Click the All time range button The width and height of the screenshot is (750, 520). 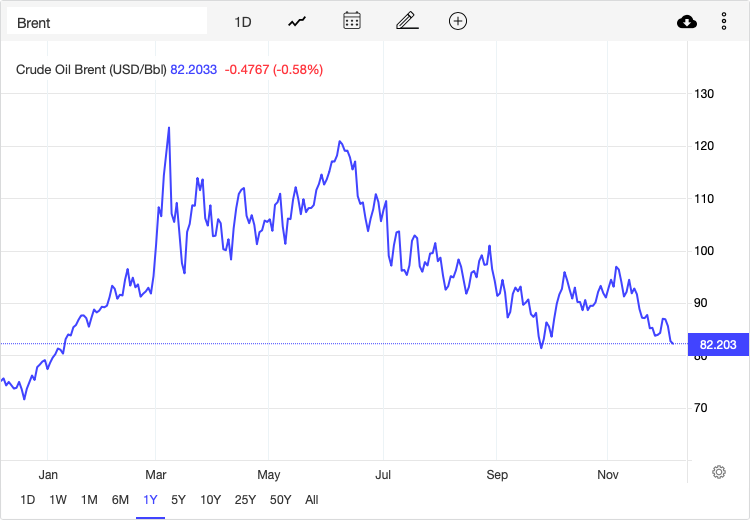point(312,500)
